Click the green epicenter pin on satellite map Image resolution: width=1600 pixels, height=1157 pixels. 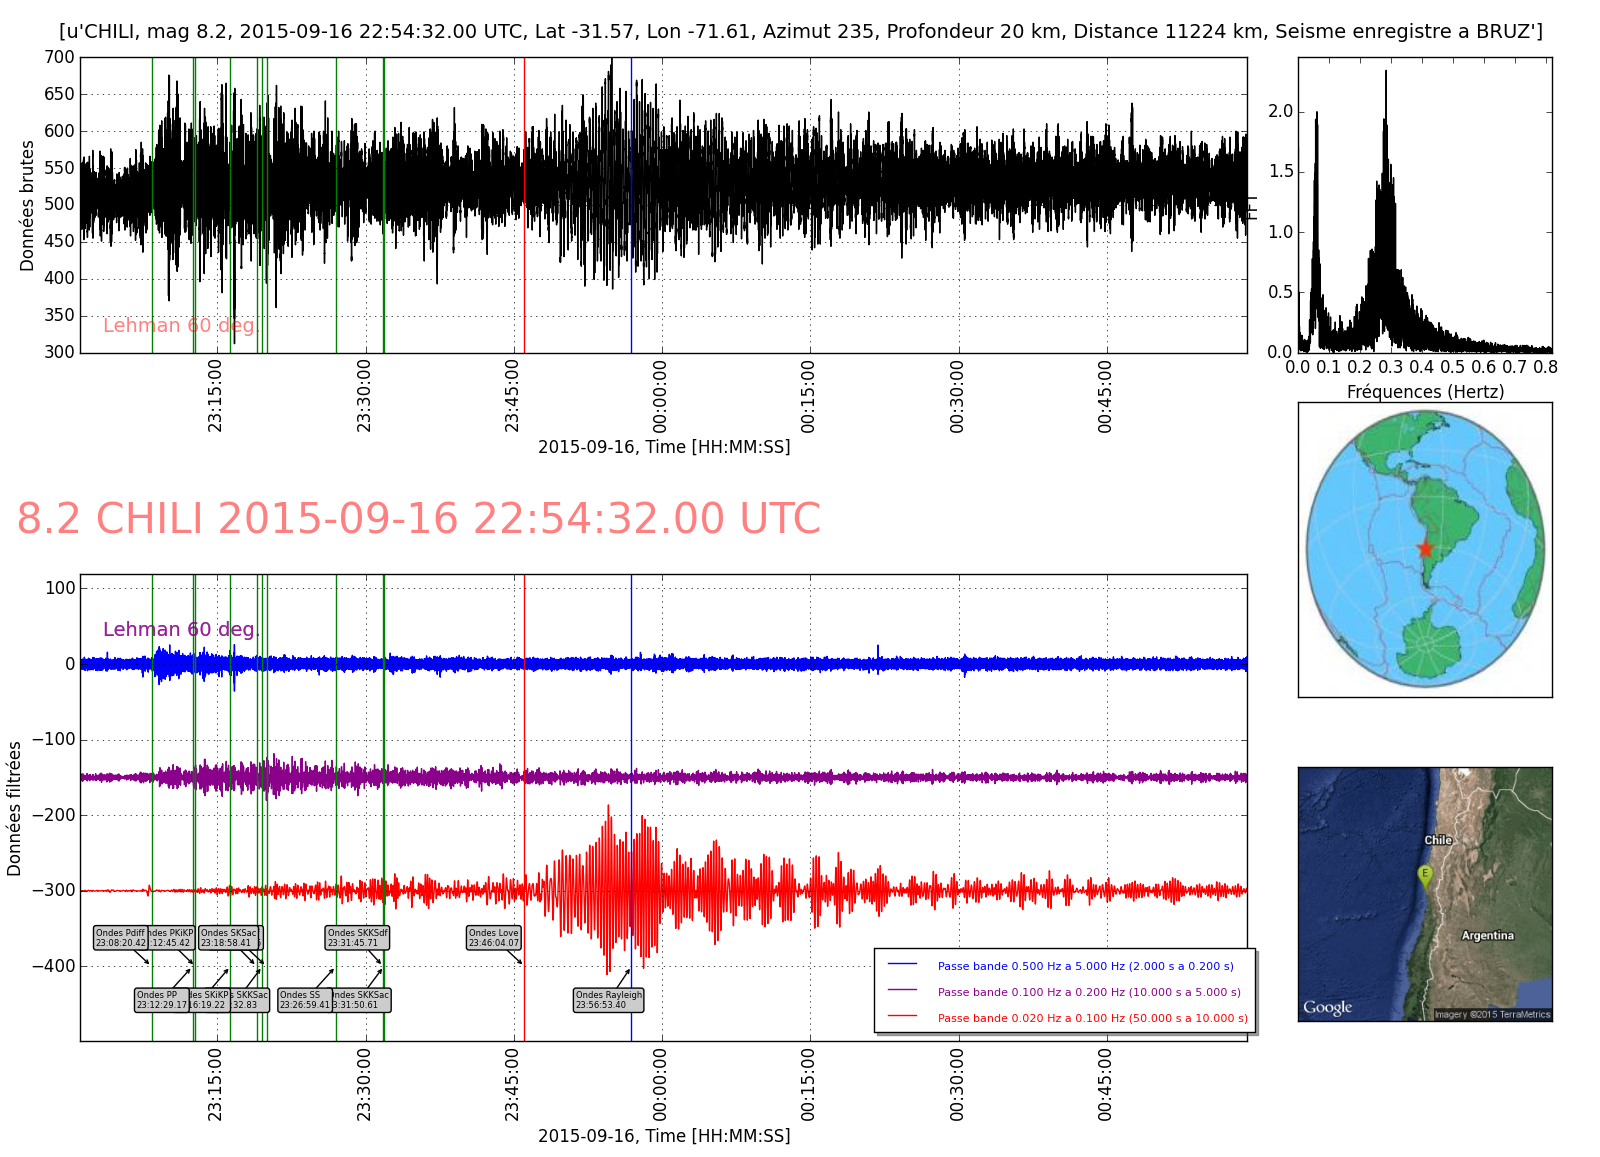tap(1425, 876)
